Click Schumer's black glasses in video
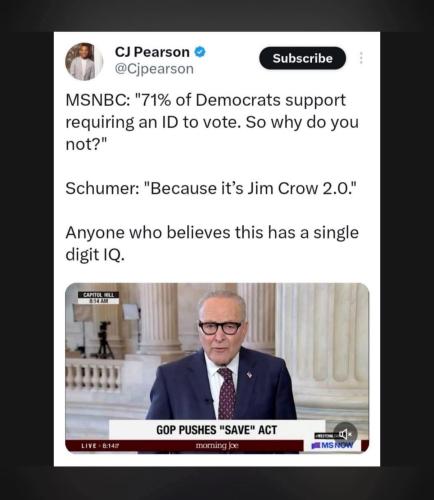Image resolution: width=434 pixels, height=500 pixels. point(220,328)
